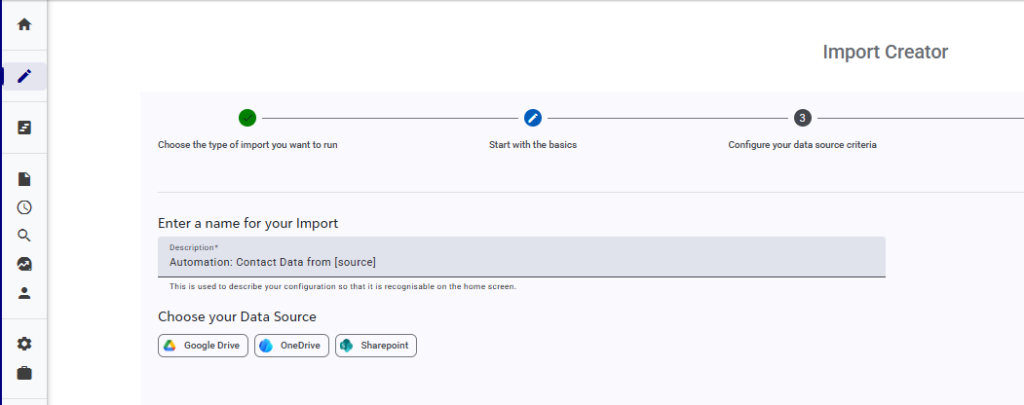
Task: Click the magnifier search icon in sidebar
Action: coord(24,236)
